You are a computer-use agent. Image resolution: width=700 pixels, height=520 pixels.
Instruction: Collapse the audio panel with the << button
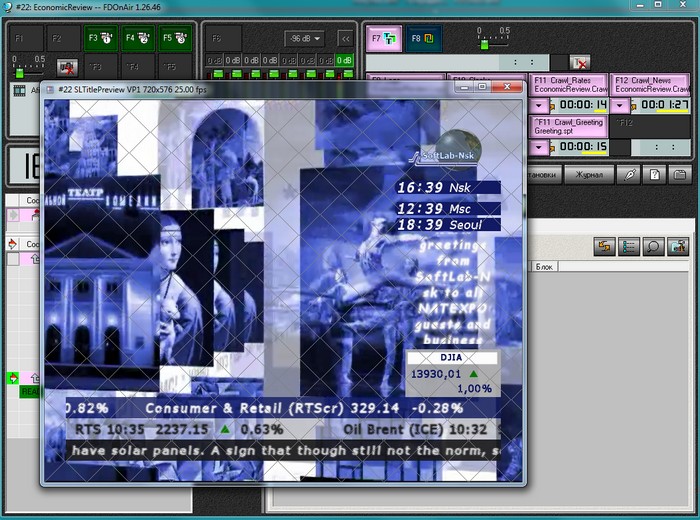[x=346, y=39]
